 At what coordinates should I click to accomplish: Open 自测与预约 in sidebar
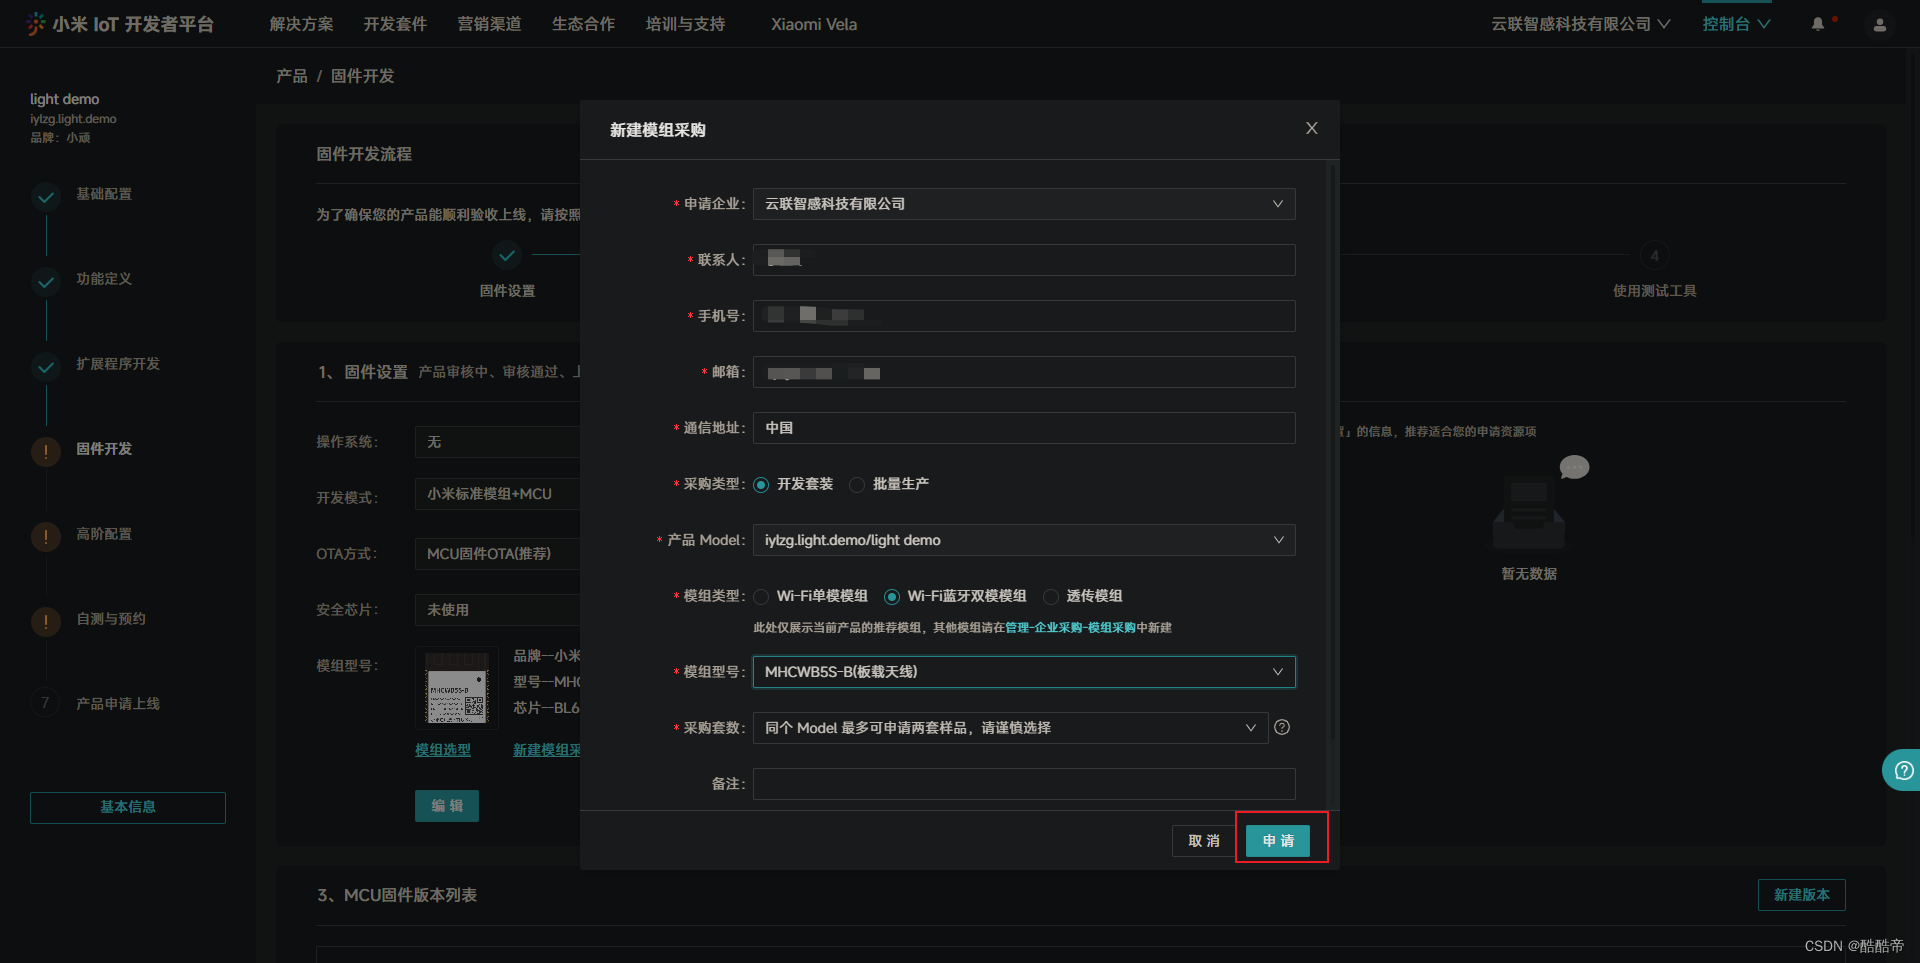click(x=111, y=619)
